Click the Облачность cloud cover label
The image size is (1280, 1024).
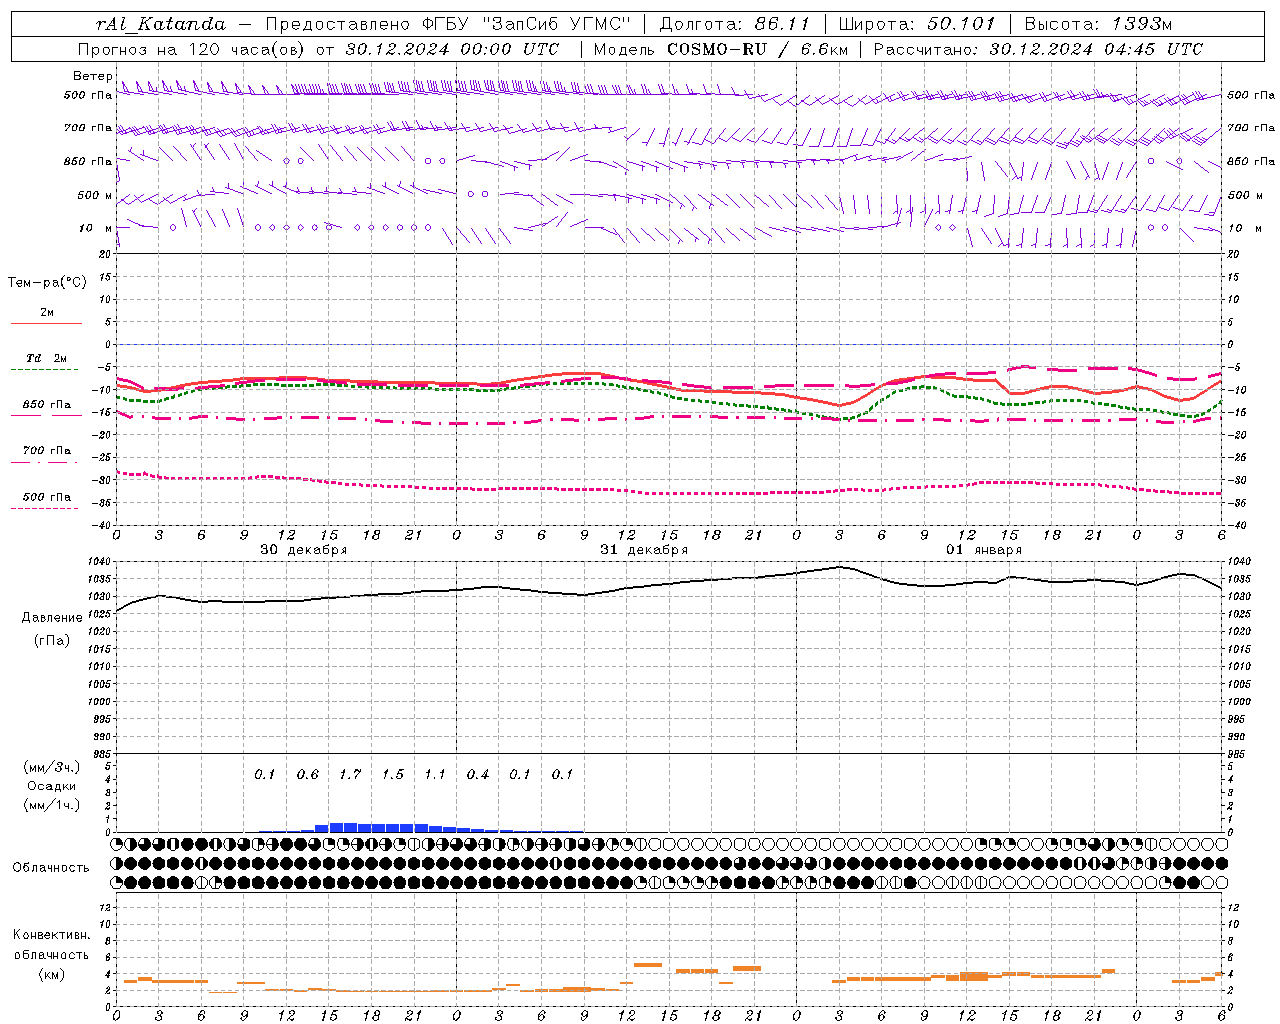click(x=51, y=867)
